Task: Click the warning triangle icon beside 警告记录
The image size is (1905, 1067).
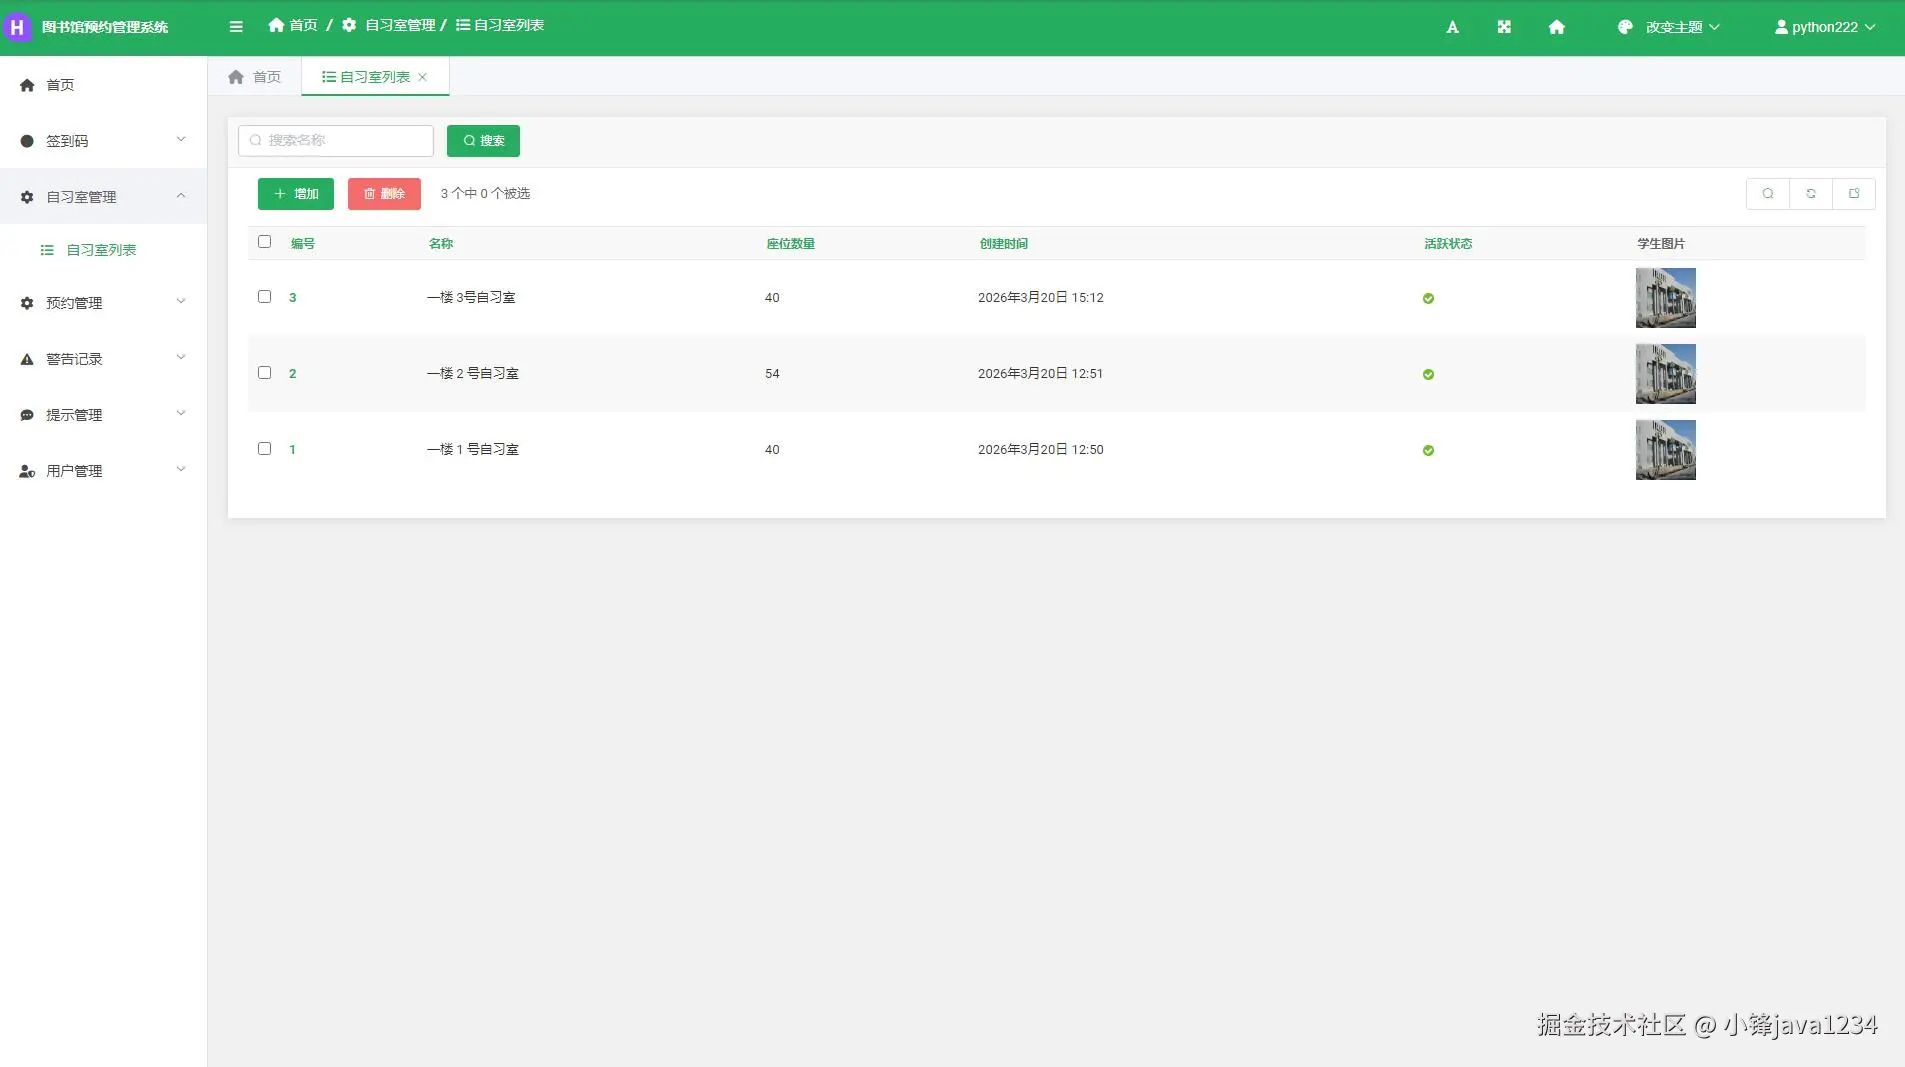Action: coord(27,359)
